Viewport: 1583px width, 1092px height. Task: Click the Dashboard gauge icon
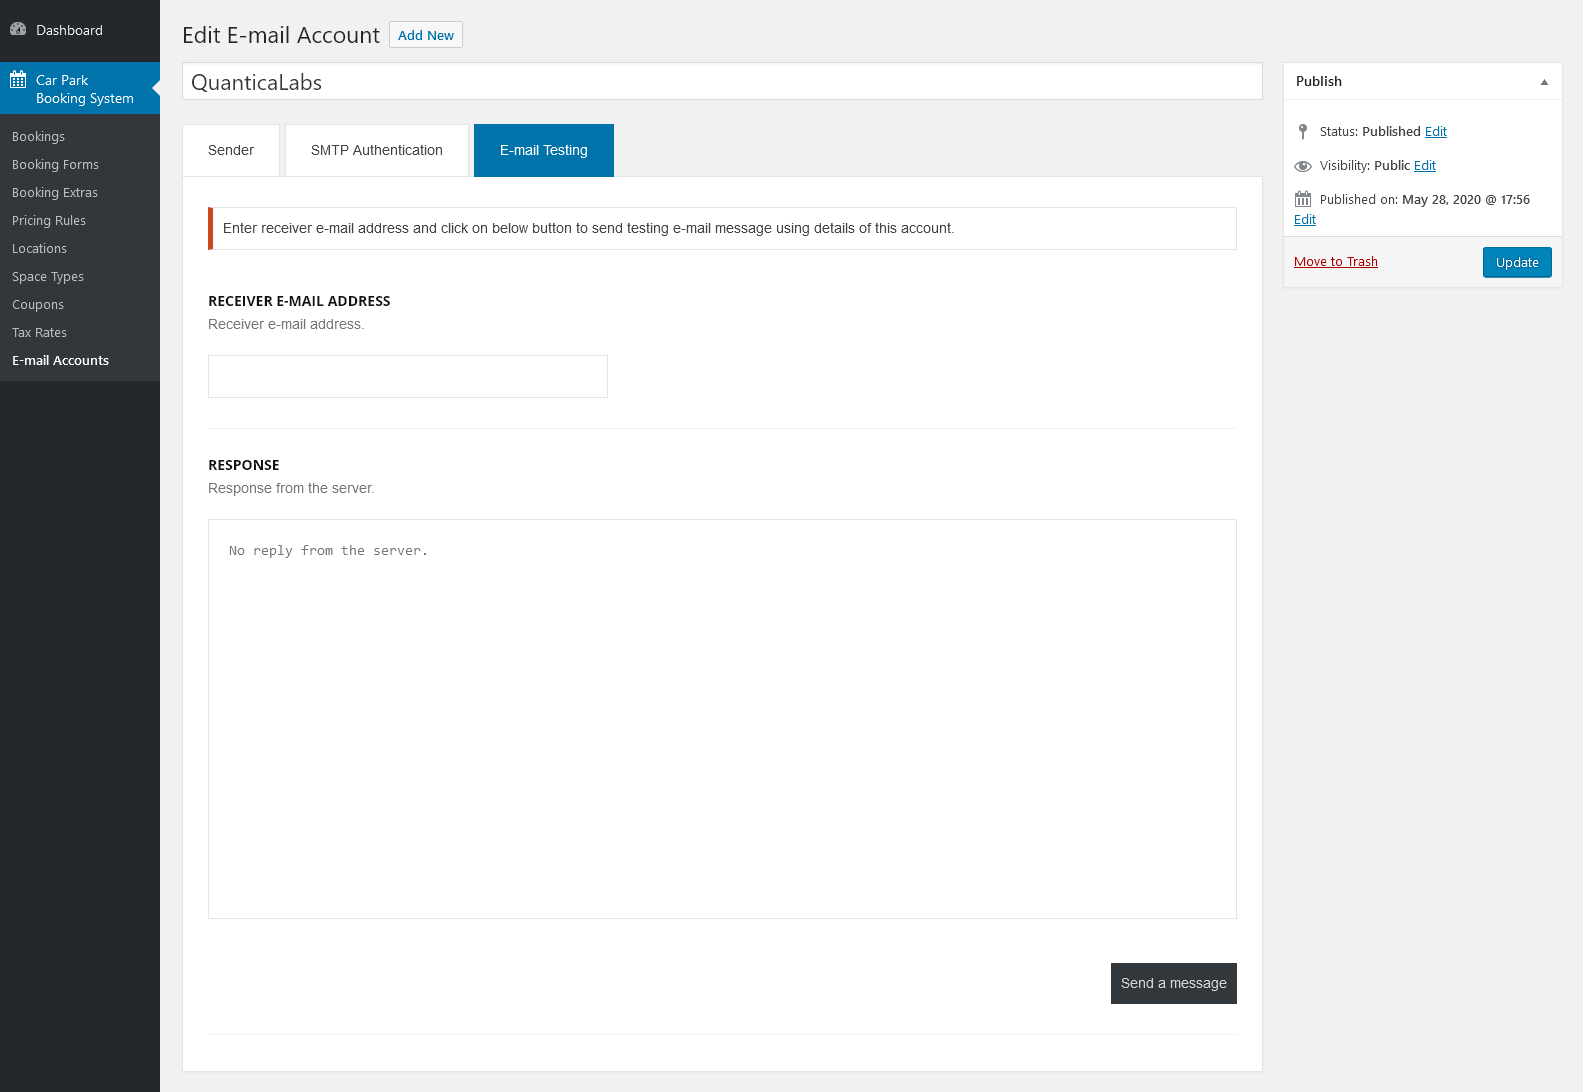(x=18, y=30)
